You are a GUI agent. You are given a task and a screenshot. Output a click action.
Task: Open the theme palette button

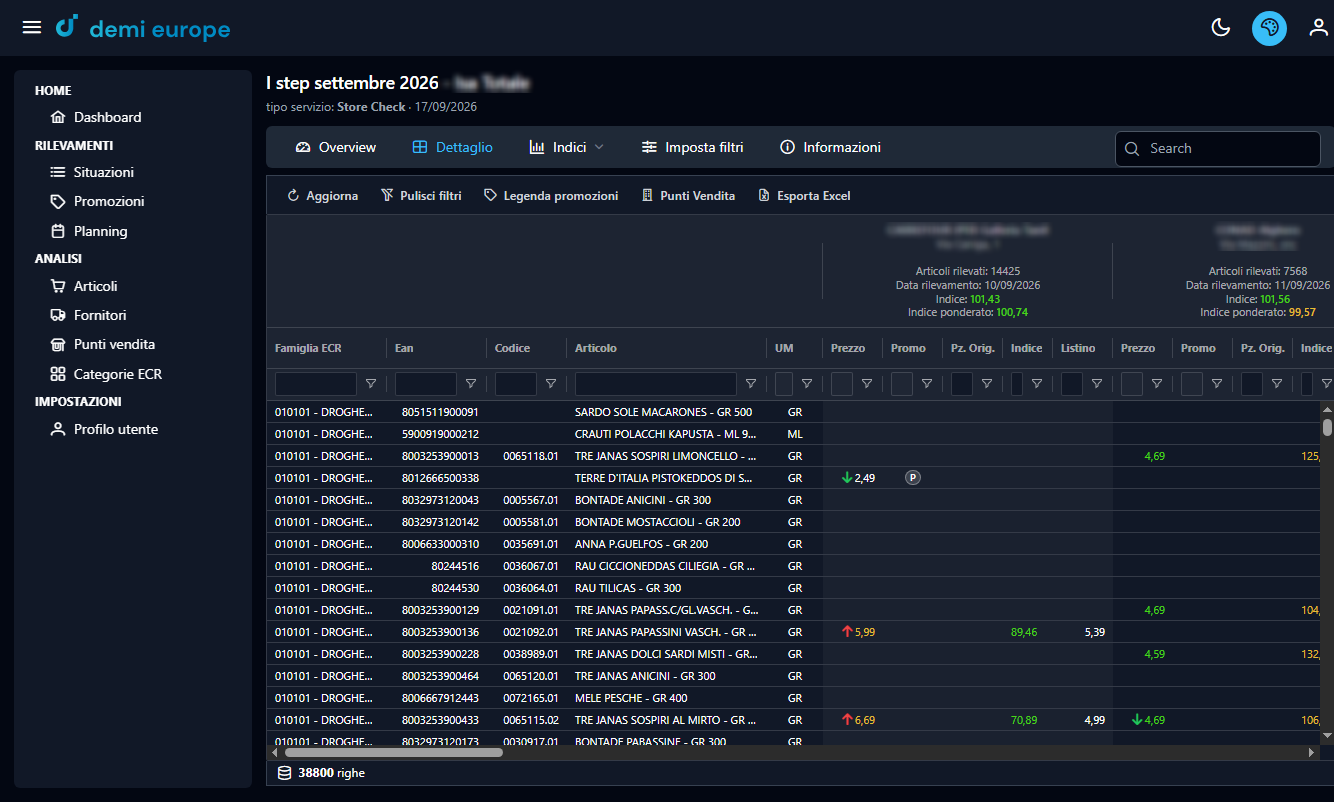click(1269, 28)
